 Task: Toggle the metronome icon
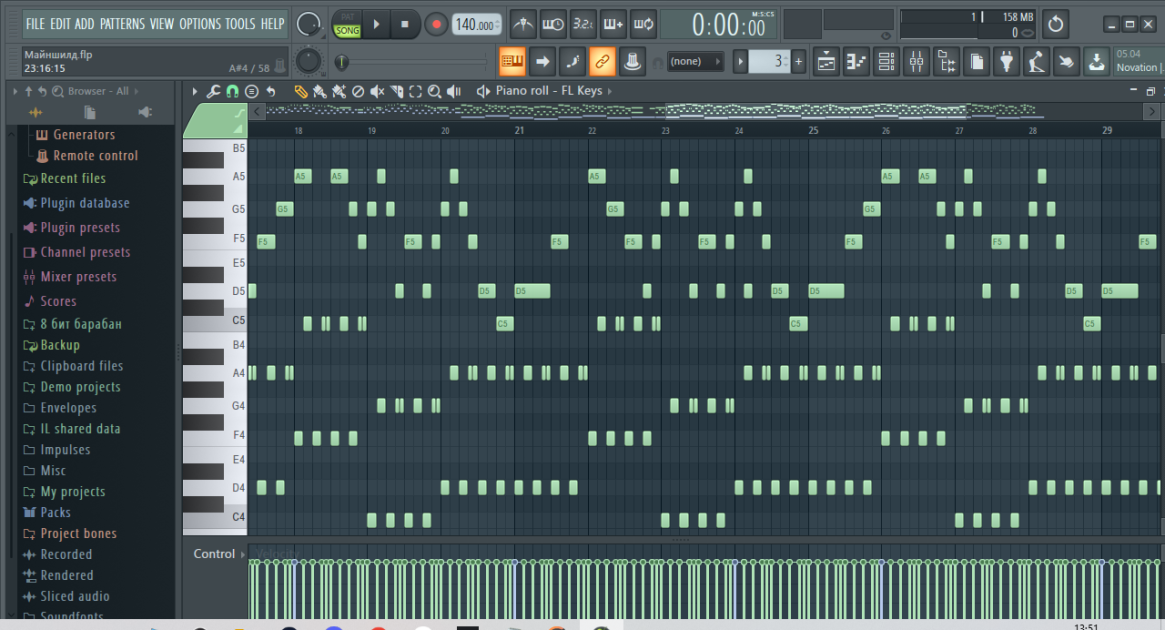pyautogui.click(x=523, y=25)
